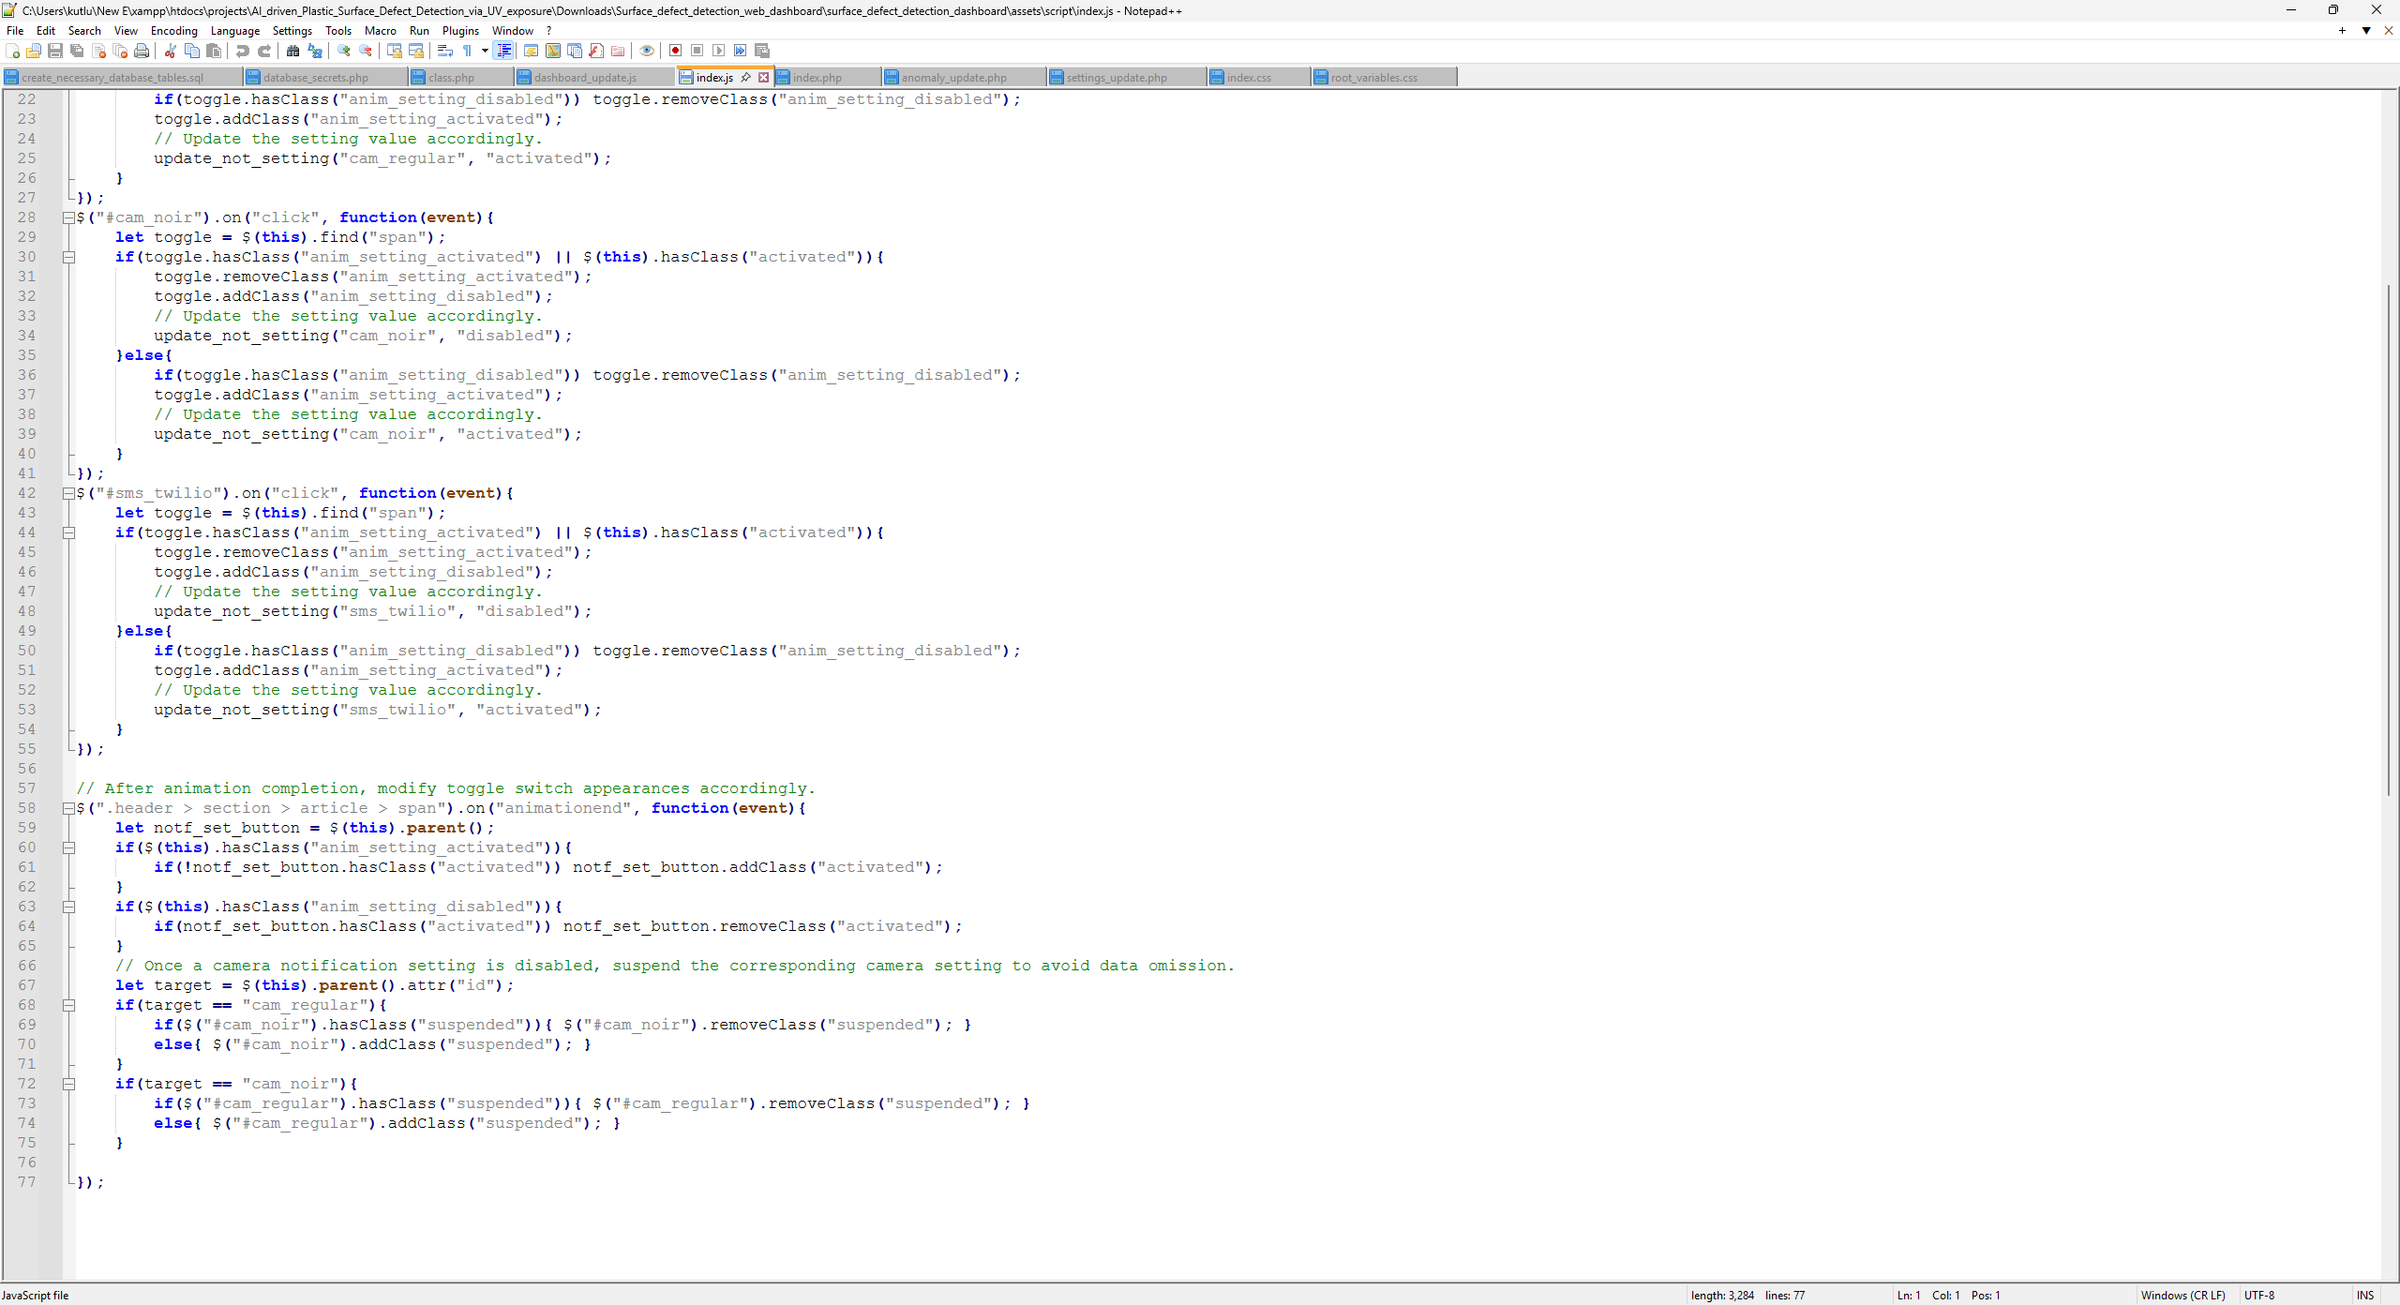This screenshot has width=2400, height=1305.
Task: Click the Open file toolbar icon
Action: (33, 51)
